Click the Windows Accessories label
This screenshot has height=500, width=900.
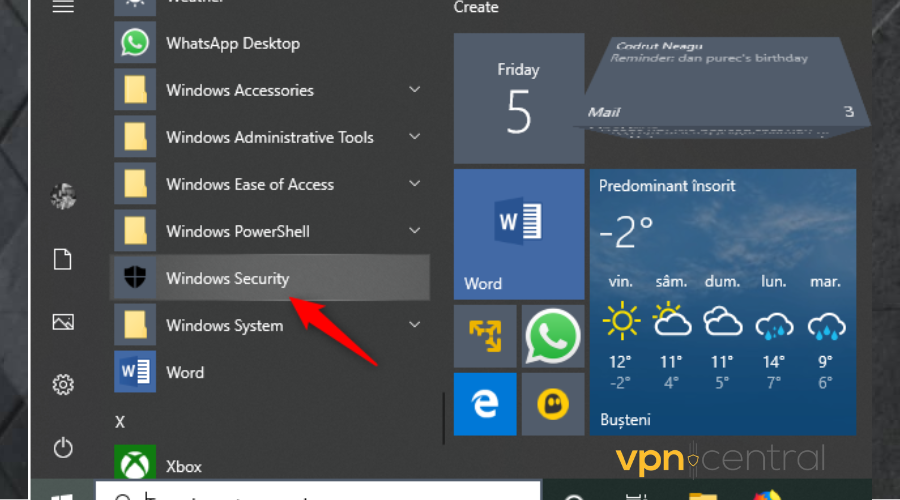click(x=240, y=90)
